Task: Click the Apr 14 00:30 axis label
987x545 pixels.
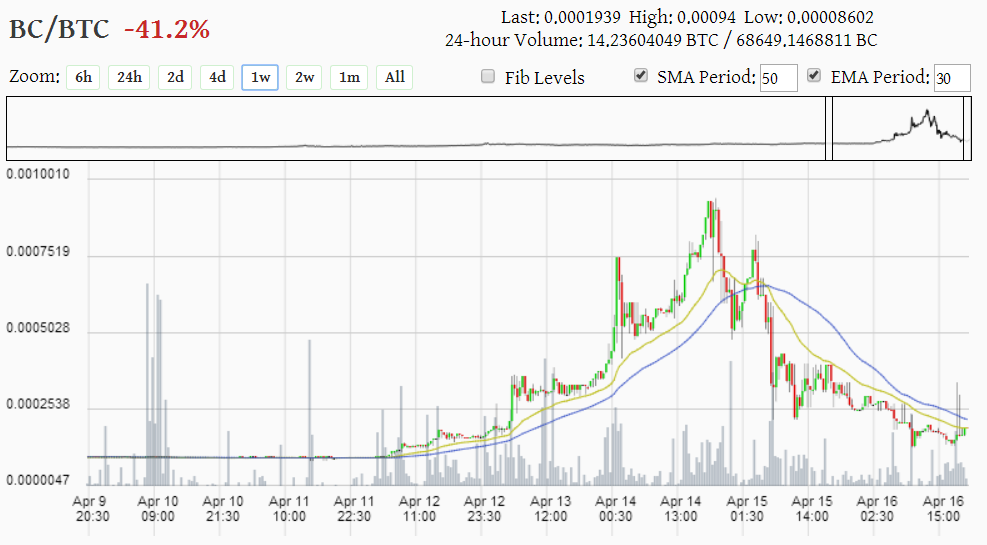Action: [x=615, y=509]
